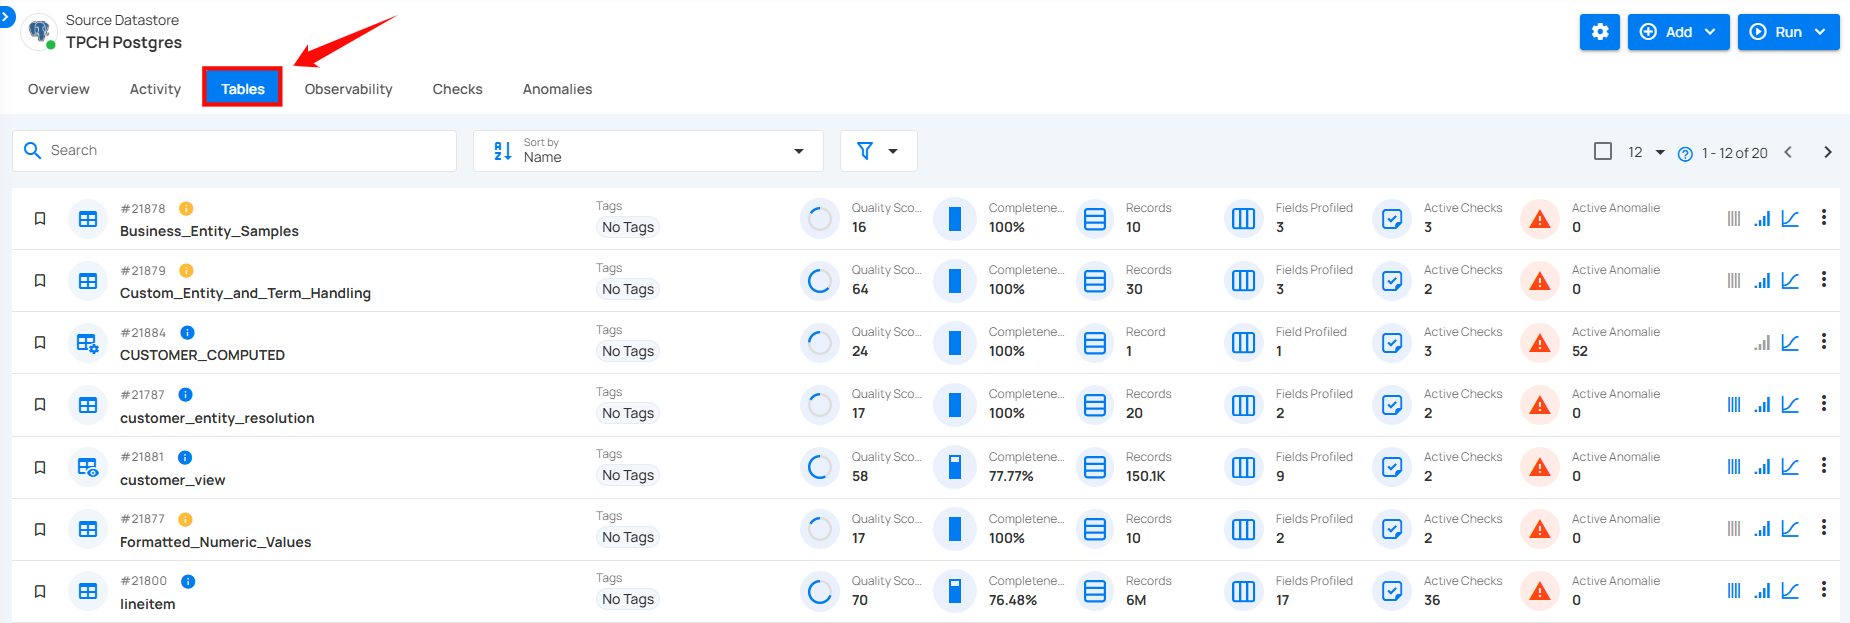1850x623 pixels.
Task: Open the lineitem table link
Action: [x=148, y=604]
